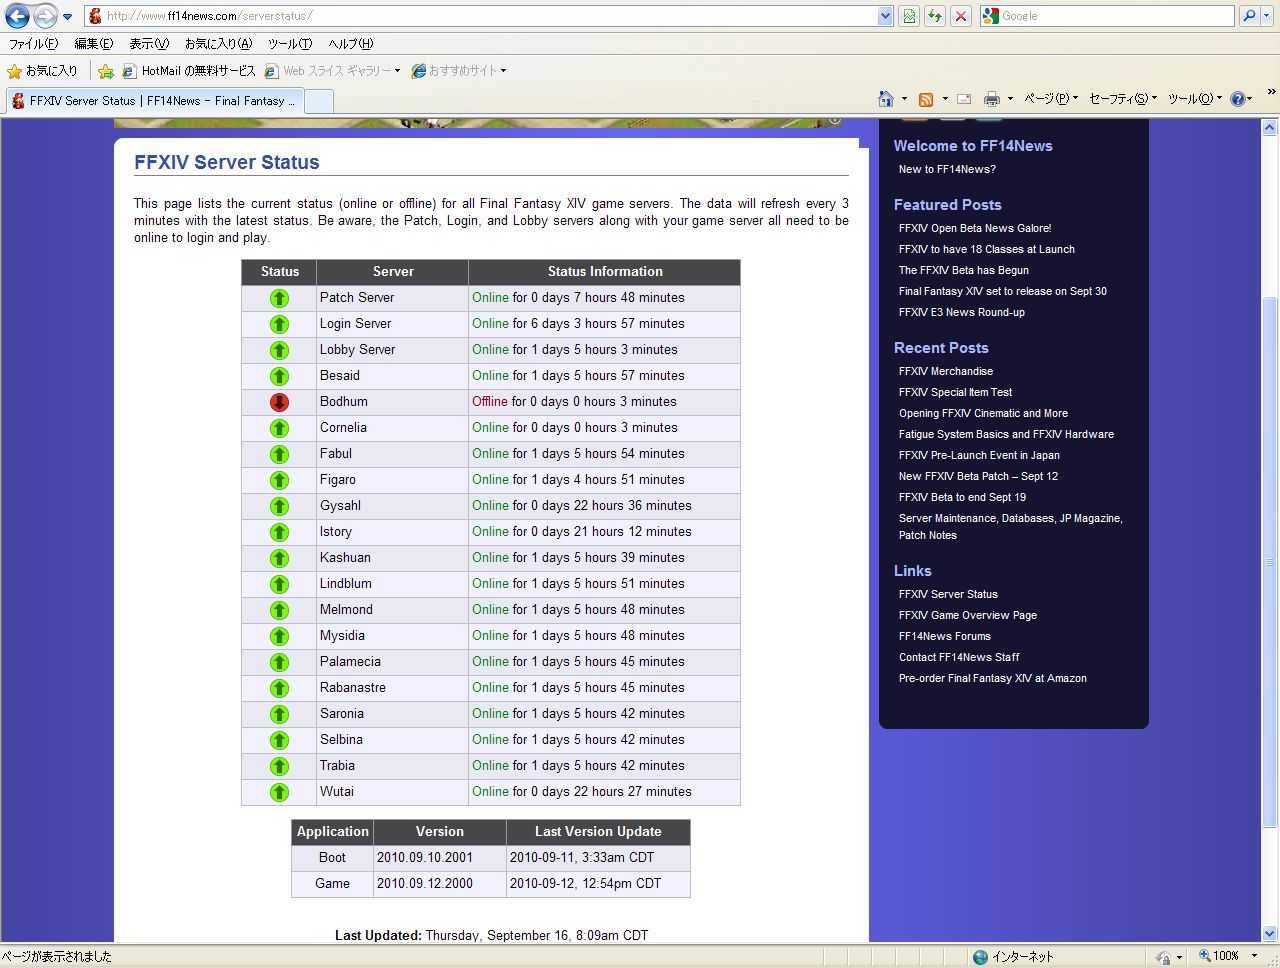Click the RSS feeds icon
1280x968 pixels.
click(x=926, y=99)
